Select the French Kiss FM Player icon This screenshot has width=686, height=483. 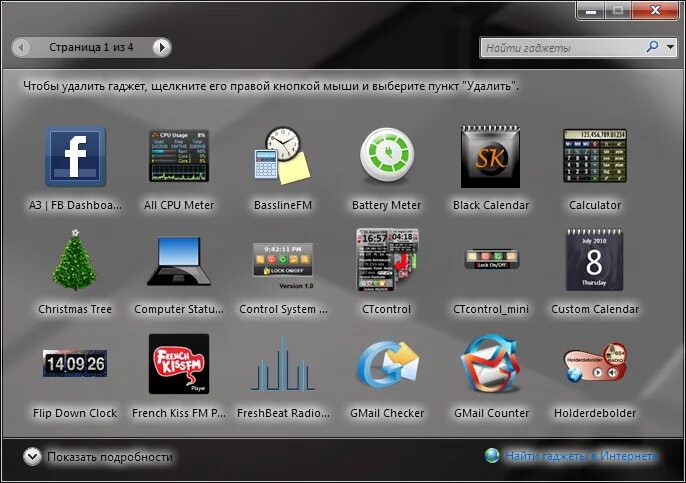[x=179, y=364]
